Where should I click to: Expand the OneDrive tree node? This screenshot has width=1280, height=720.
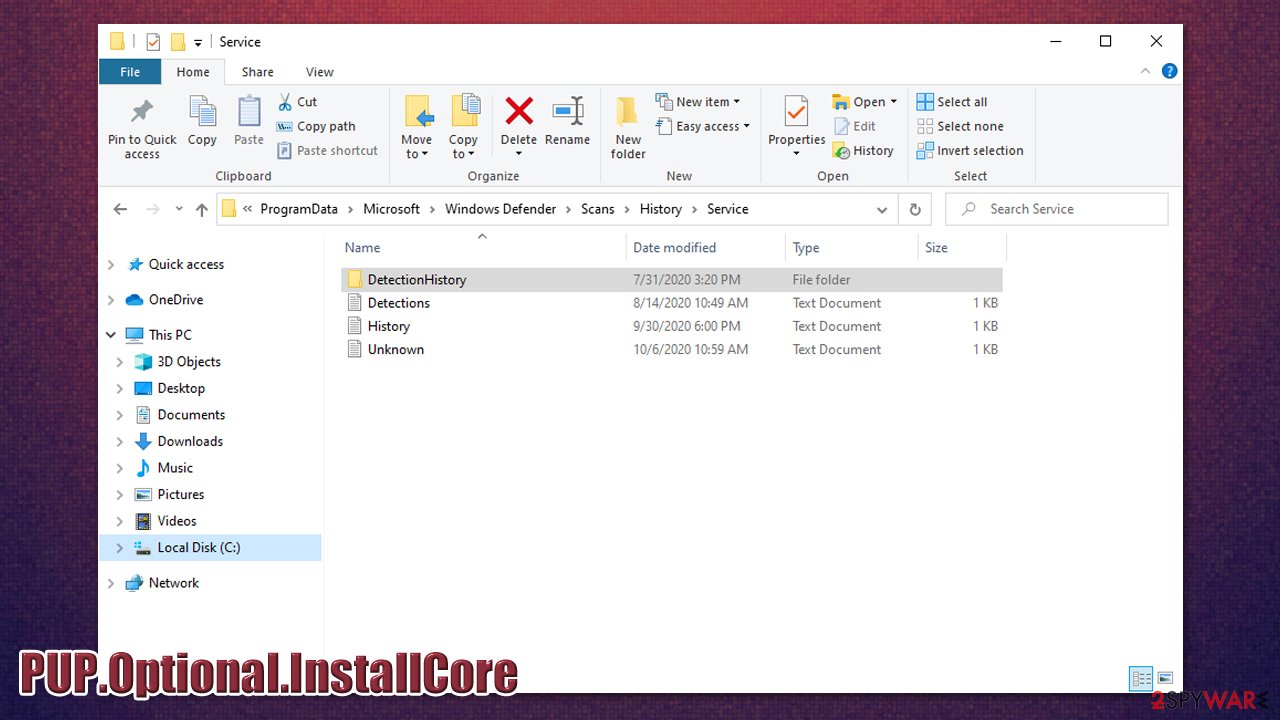[x=111, y=300]
